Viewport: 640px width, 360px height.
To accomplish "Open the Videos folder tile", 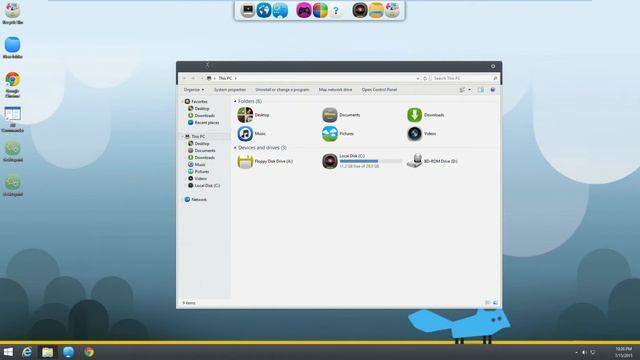I will point(421,133).
